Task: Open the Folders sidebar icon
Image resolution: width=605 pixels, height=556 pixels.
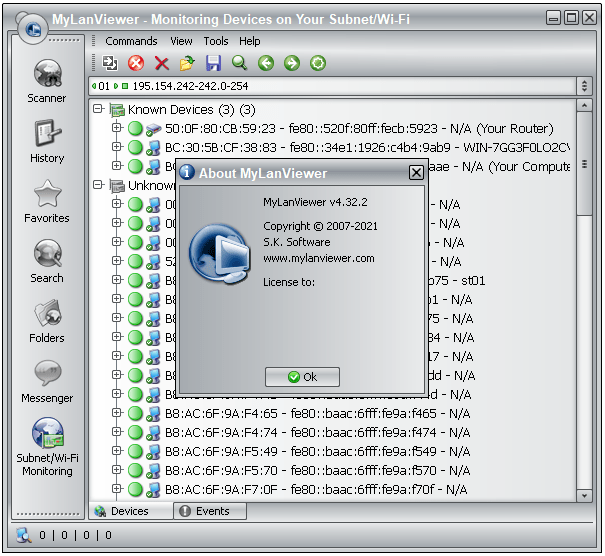Action: click(47, 313)
